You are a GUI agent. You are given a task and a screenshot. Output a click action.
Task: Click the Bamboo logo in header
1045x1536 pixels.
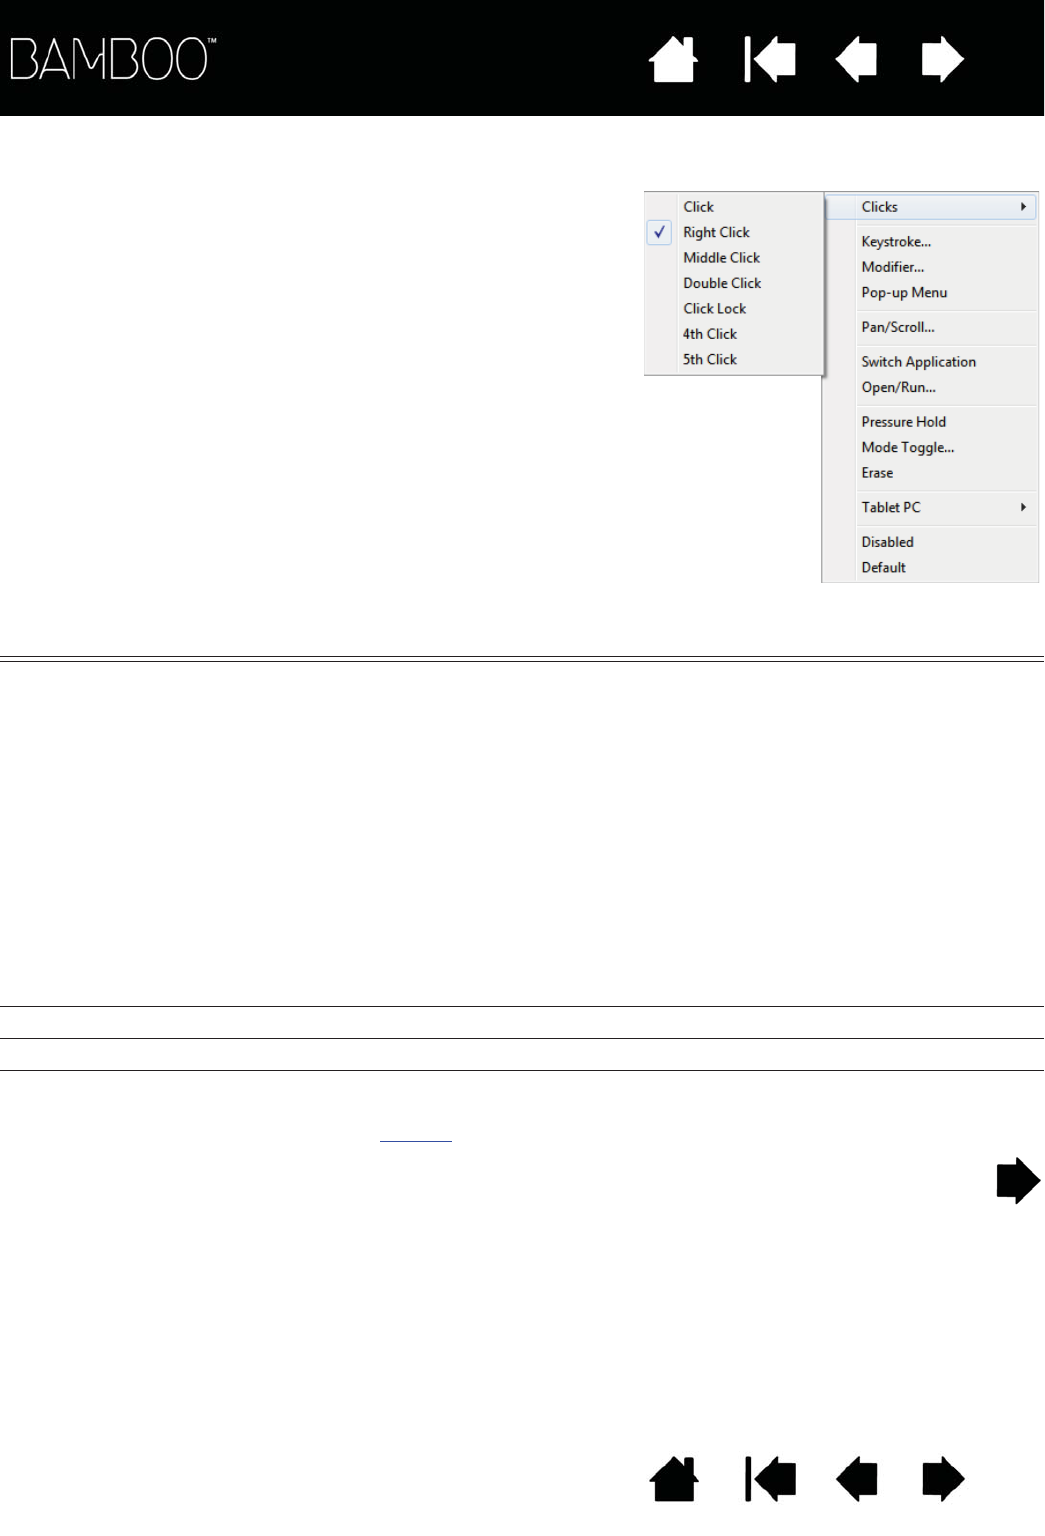113,59
